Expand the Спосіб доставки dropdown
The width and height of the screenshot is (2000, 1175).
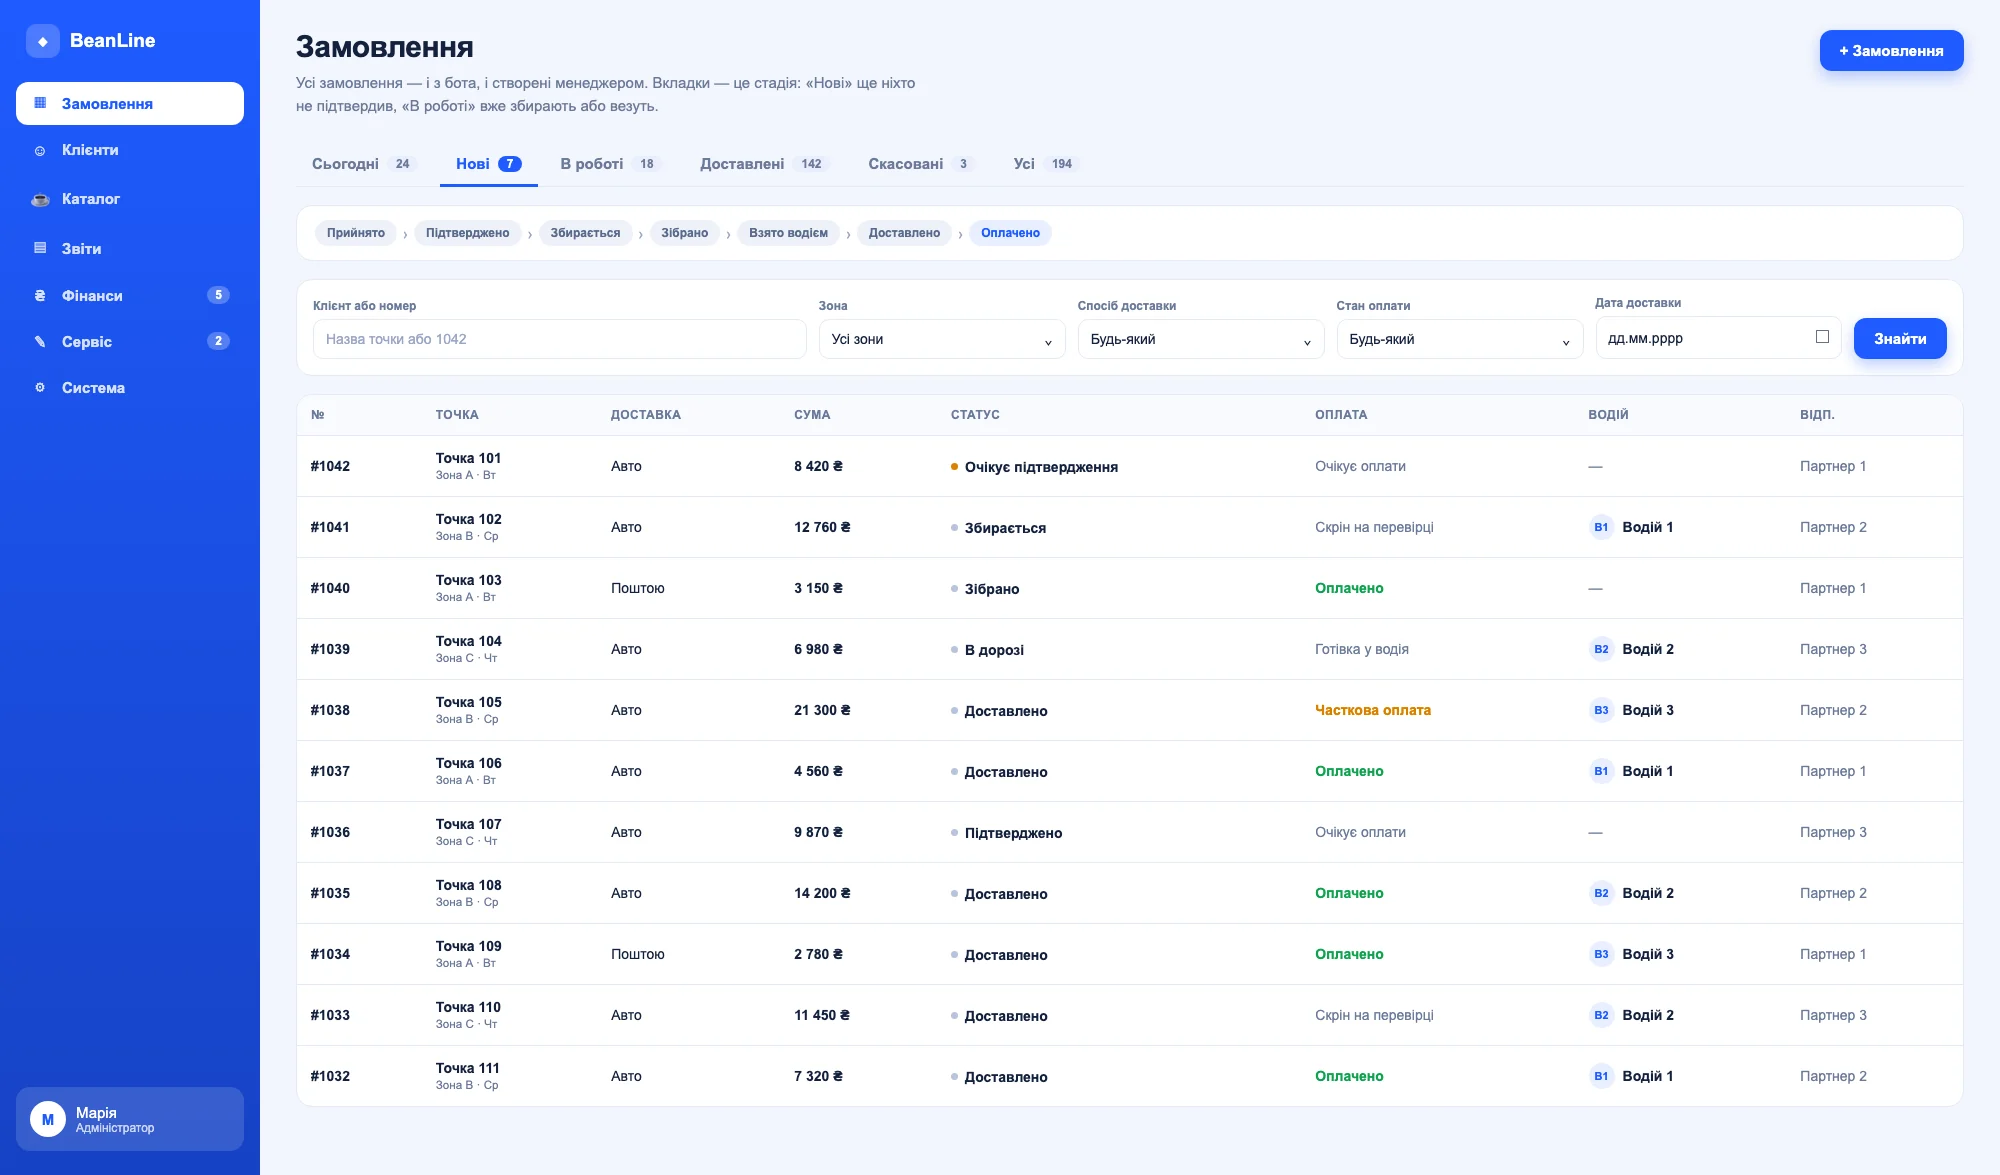point(1201,339)
